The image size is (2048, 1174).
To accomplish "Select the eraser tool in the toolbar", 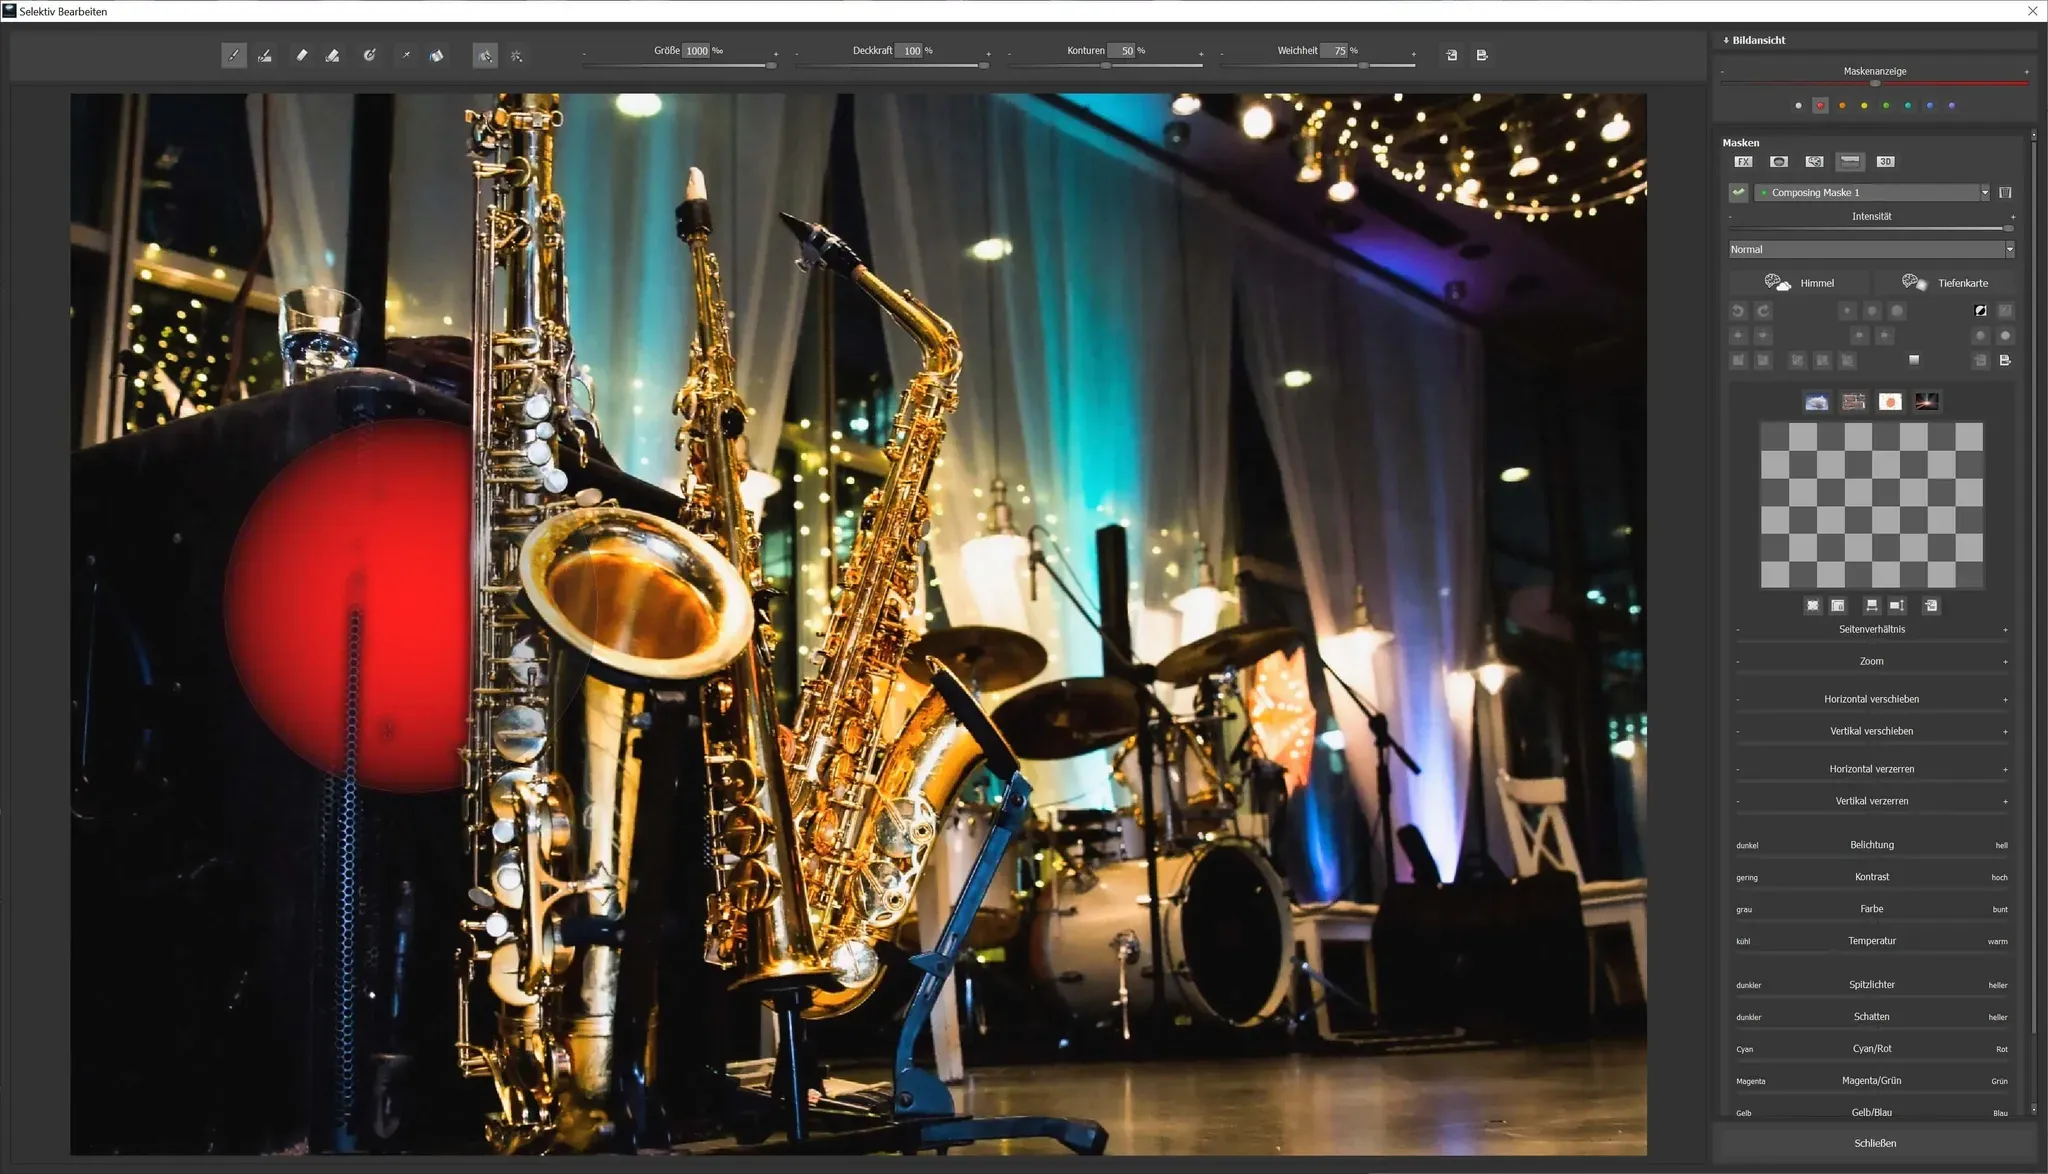I will pyautogui.click(x=302, y=56).
